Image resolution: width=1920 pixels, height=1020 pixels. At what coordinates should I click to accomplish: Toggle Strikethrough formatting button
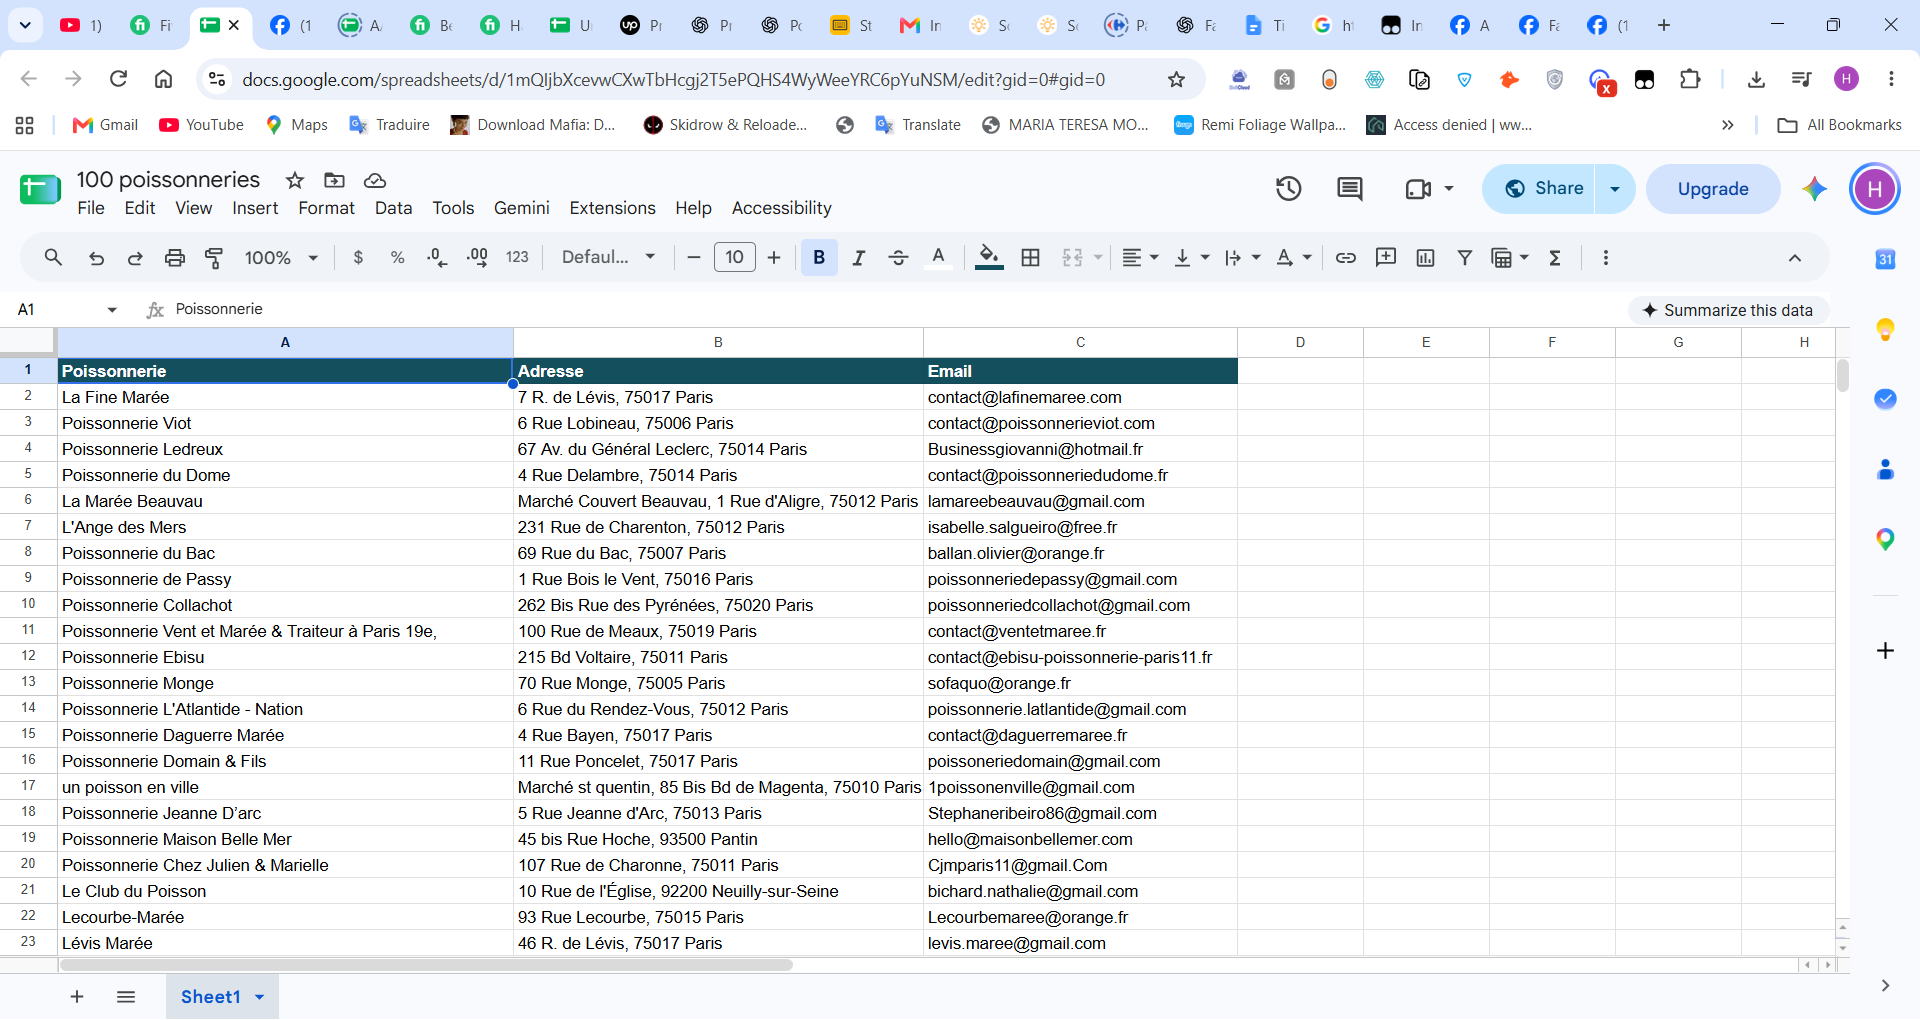[x=898, y=258]
